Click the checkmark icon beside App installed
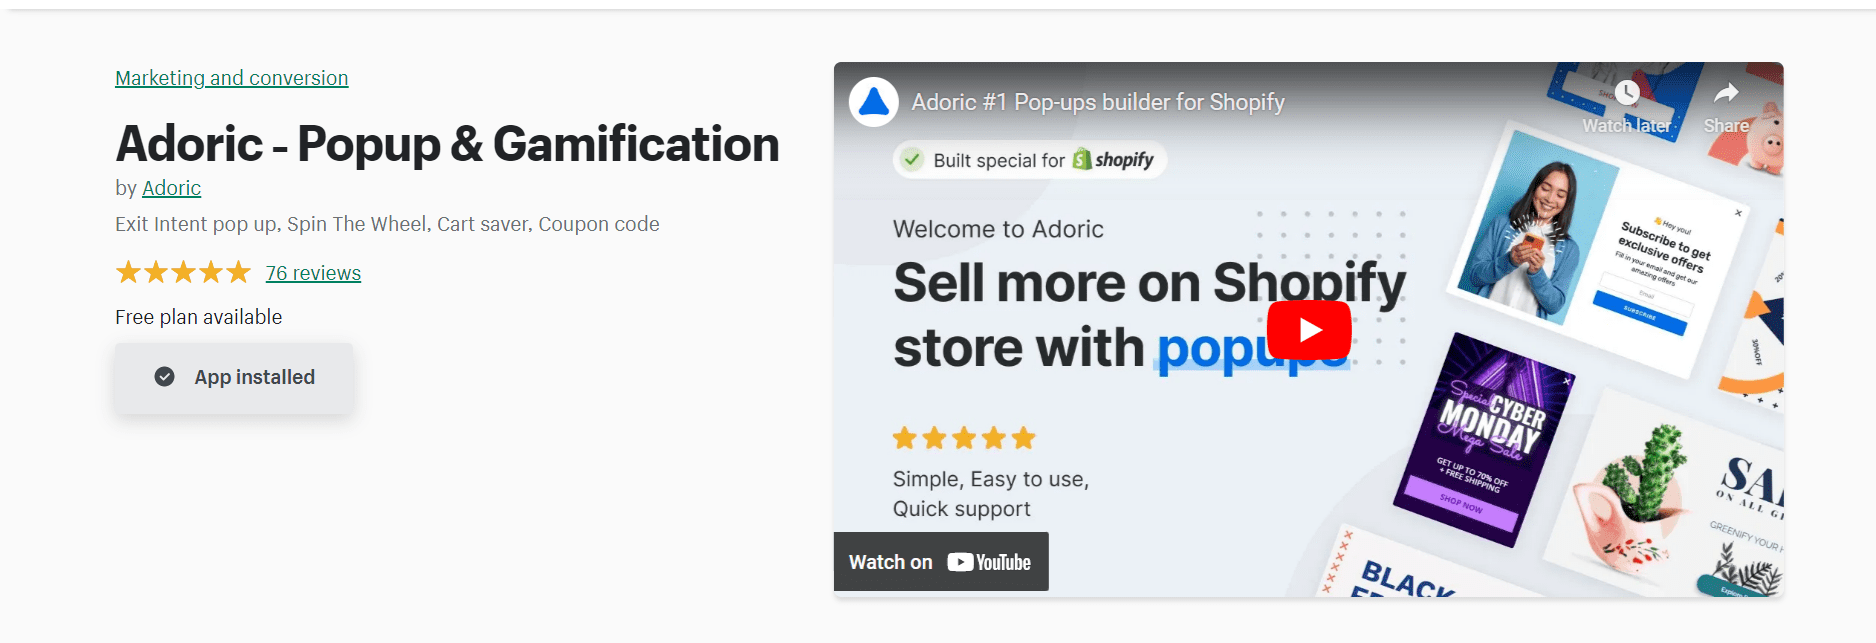The width and height of the screenshot is (1876, 643). (165, 377)
